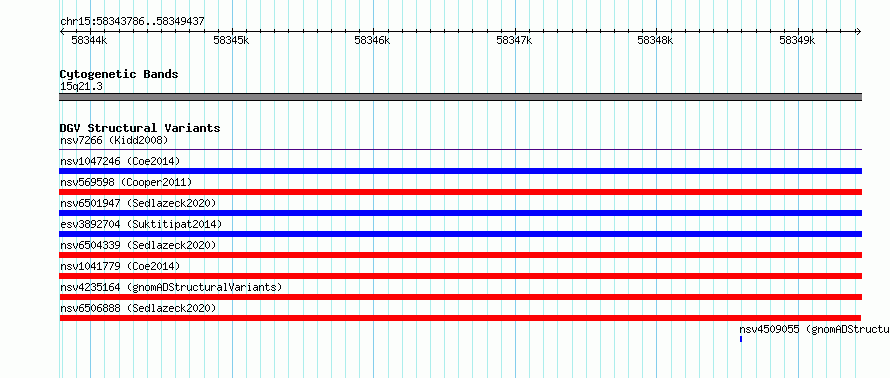Viewport: 890px width, 378px height.
Task: Click the nsv6506888 (Sedlazeck2020) variant label
Action: coord(138,308)
